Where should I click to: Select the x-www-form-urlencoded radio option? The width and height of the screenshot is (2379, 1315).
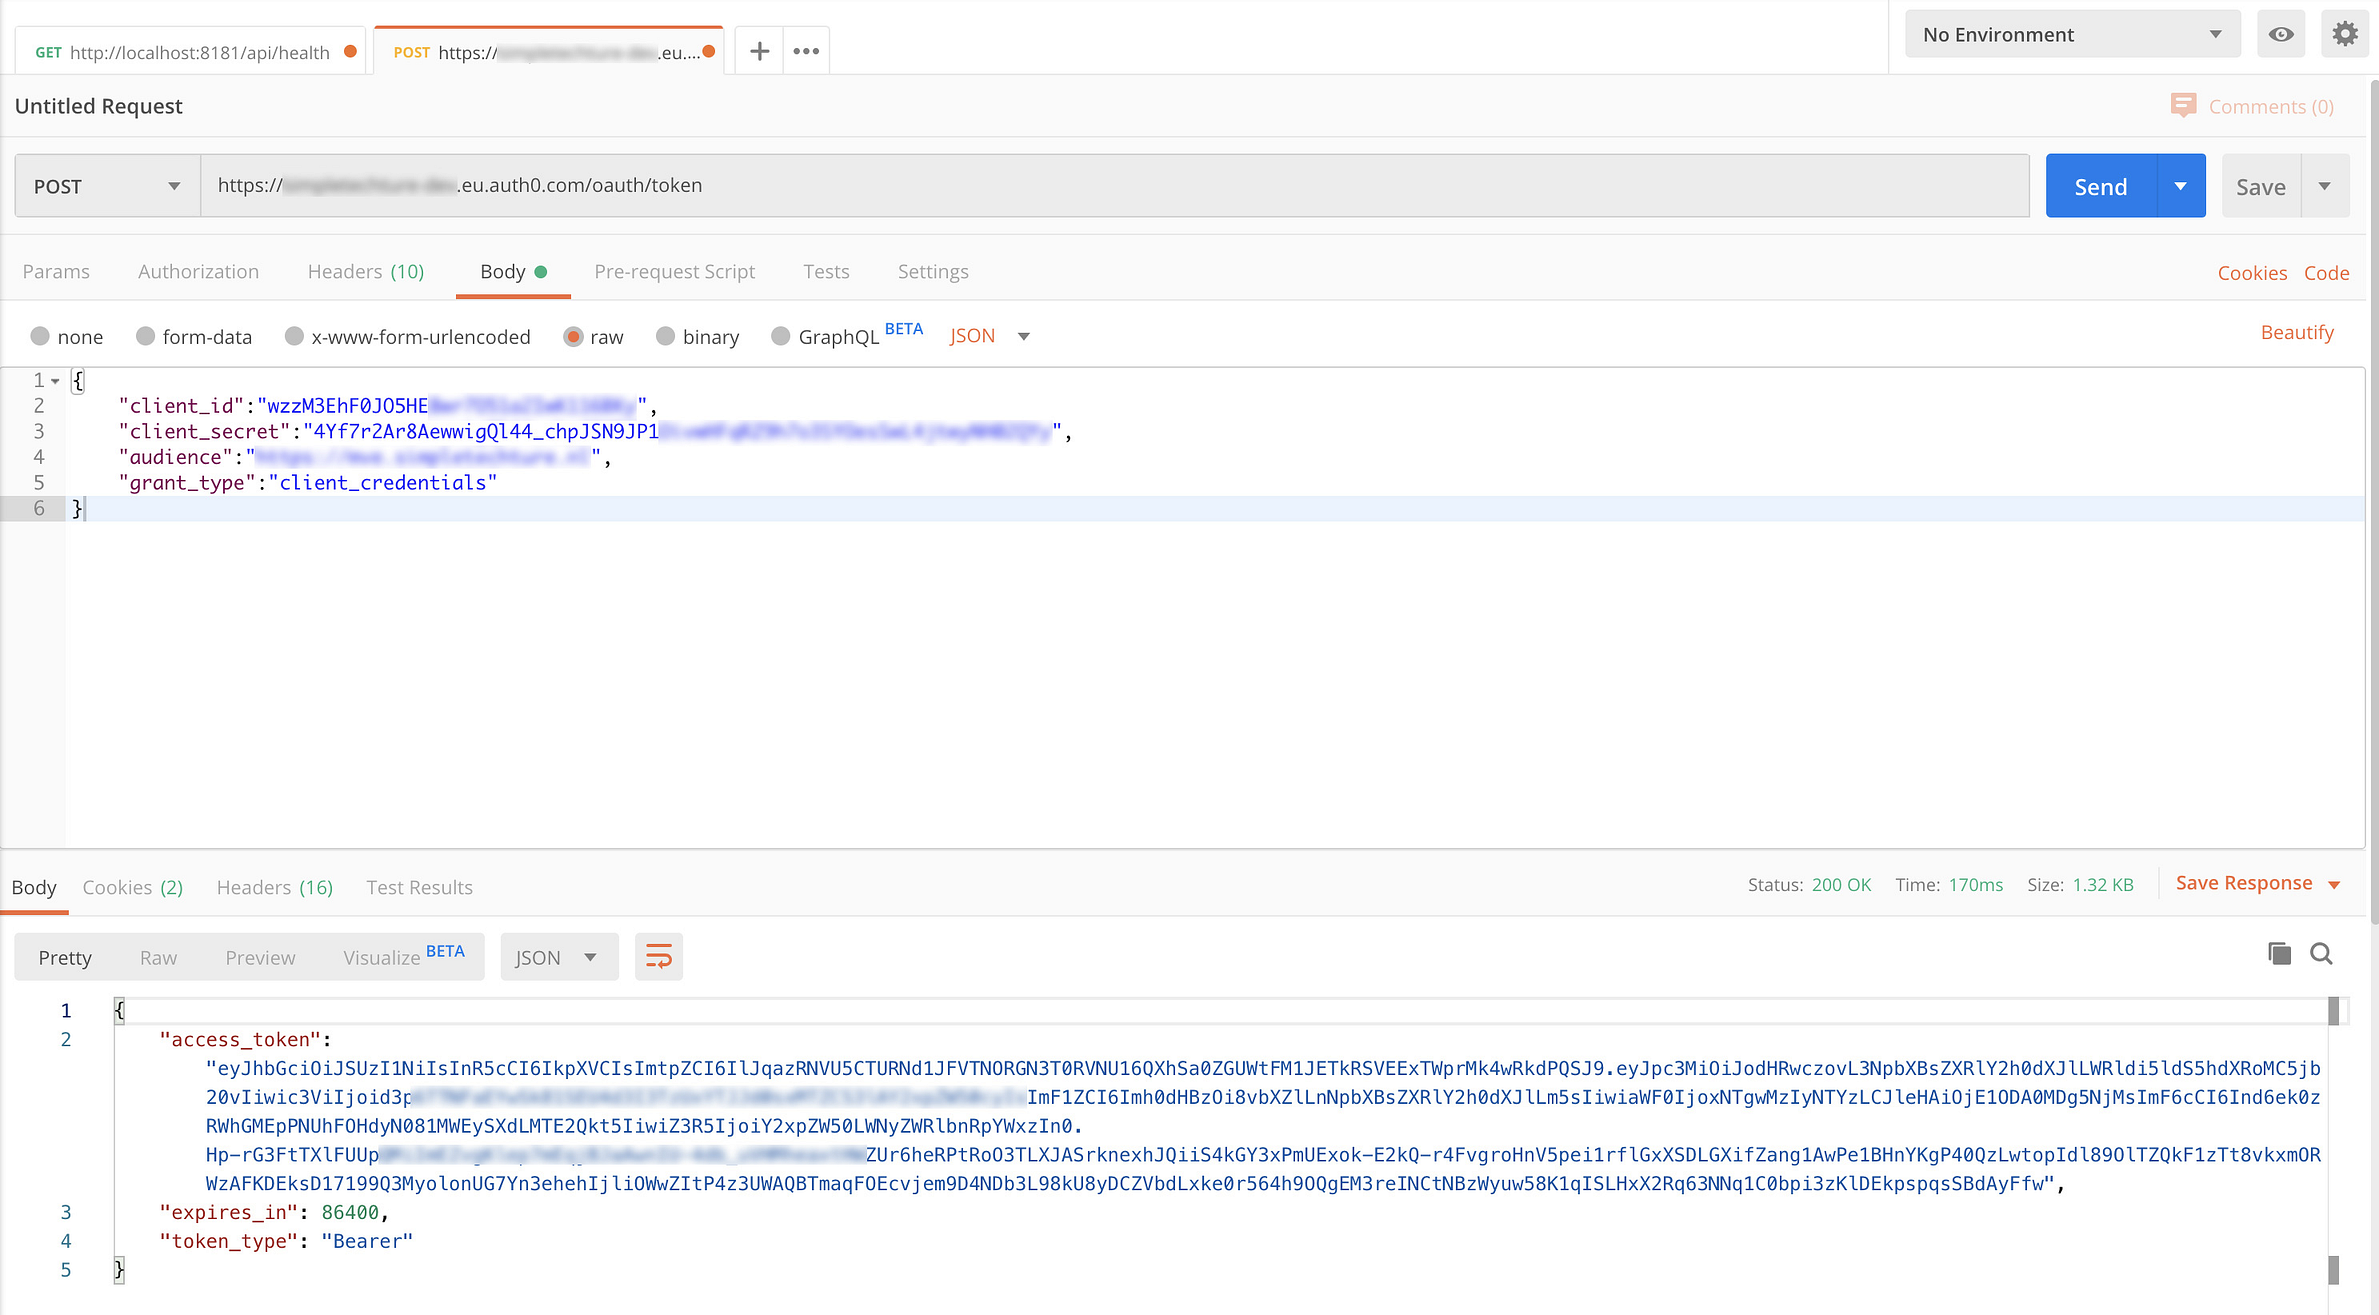click(294, 336)
